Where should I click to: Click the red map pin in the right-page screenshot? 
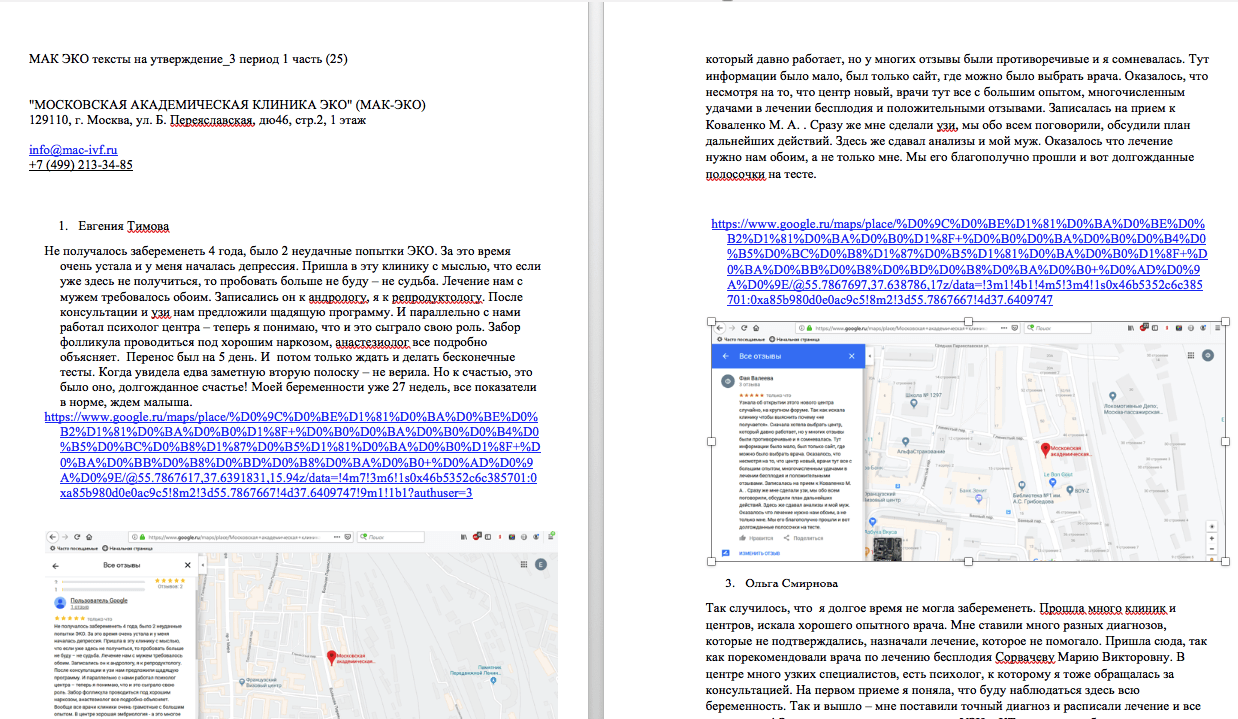[1045, 450]
